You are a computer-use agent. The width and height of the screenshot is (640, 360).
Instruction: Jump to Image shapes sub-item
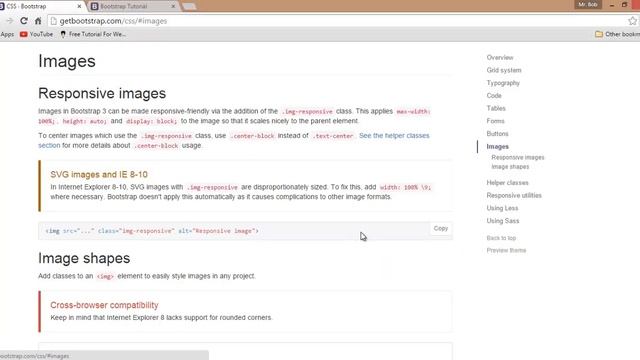510,167
